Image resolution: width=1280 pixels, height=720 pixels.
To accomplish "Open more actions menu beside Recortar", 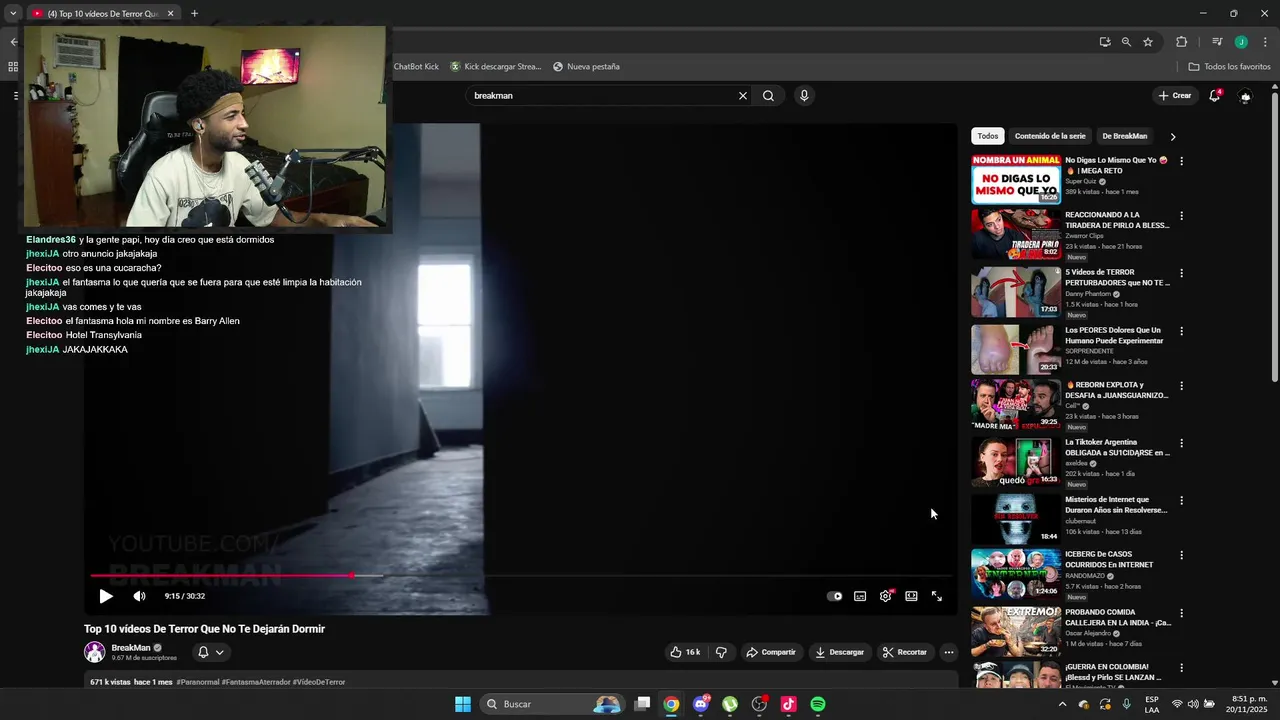I will click(x=949, y=652).
